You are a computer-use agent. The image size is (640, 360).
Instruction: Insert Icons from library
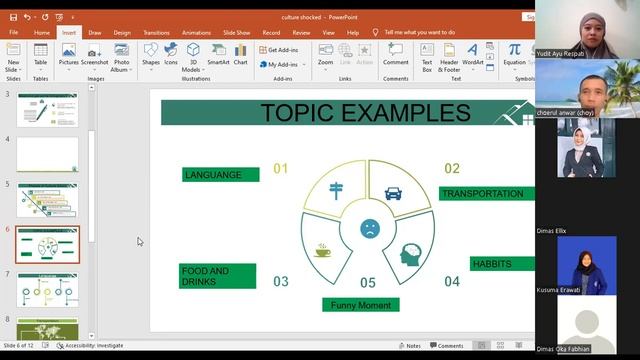(x=171, y=54)
